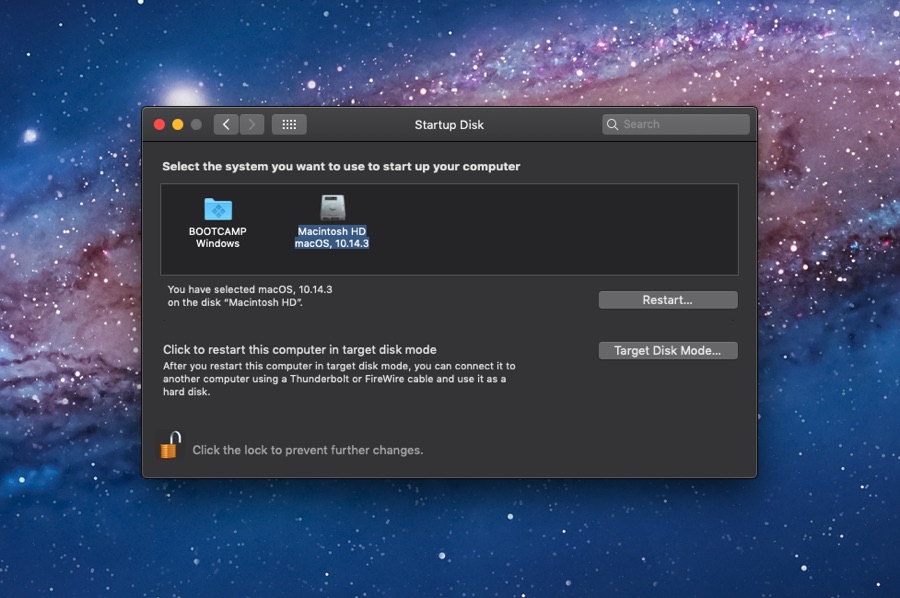Go forward with the right chevron button
This screenshot has width=900, height=598.
[x=251, y=125]
